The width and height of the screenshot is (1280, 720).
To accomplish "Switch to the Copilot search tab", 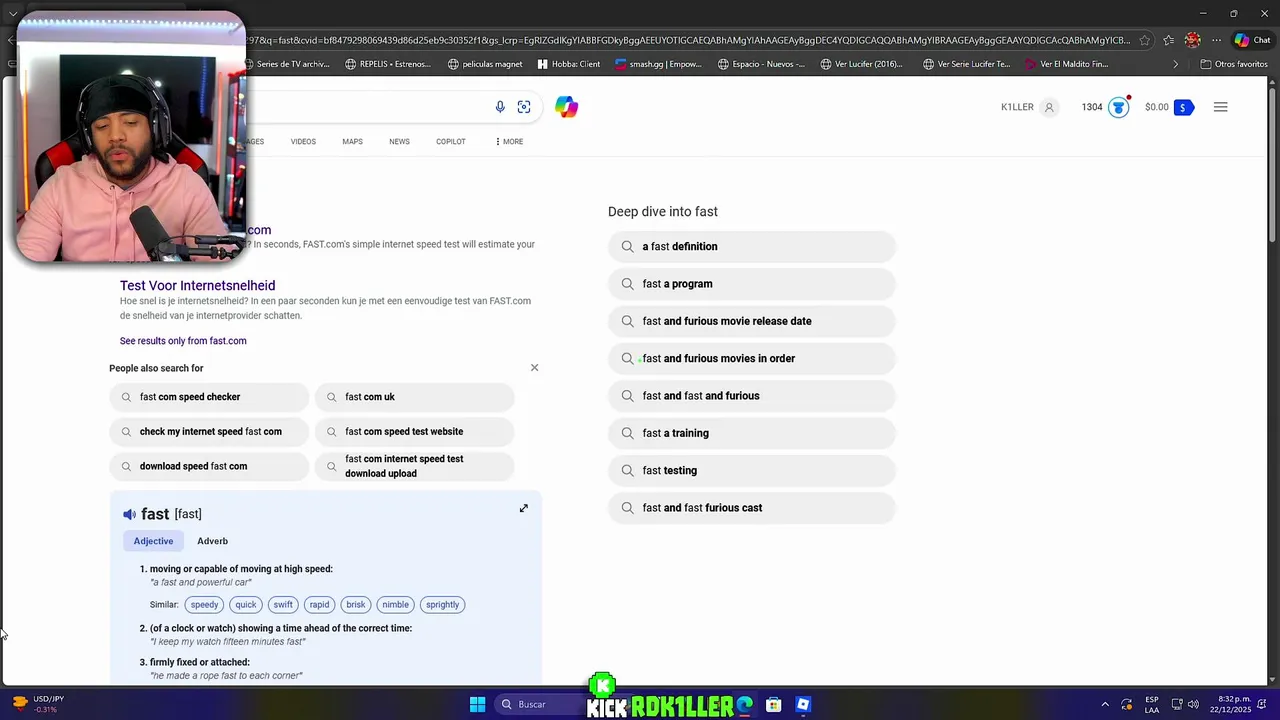I will pos(451,142).
